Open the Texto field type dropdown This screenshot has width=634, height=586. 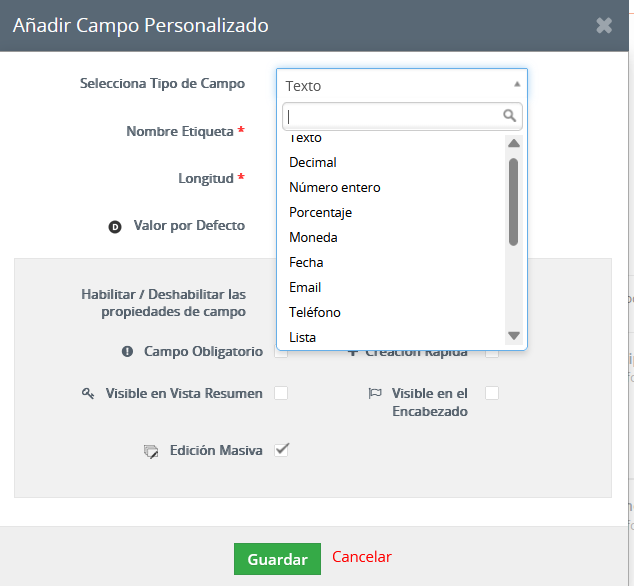402,85
